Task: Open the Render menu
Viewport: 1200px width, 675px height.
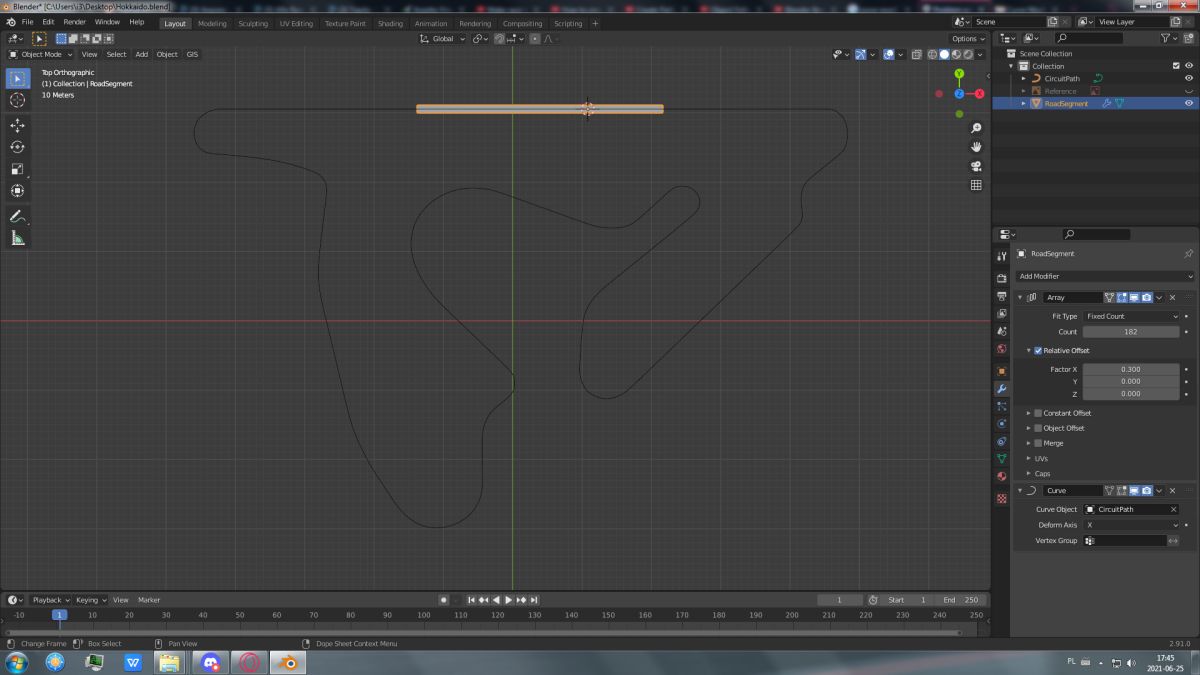Action: pyautogui.click(x=75, y=22)
